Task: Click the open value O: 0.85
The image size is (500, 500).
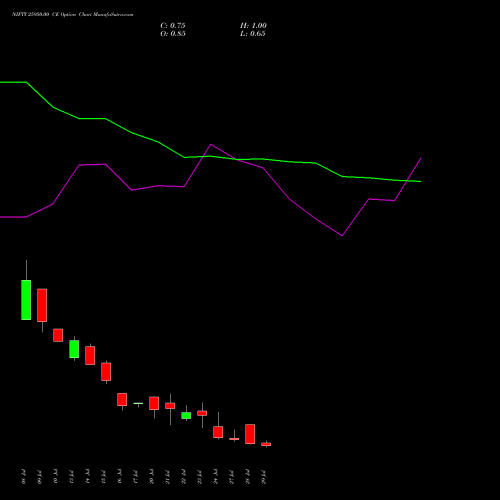Action: [x=173, y=34]
